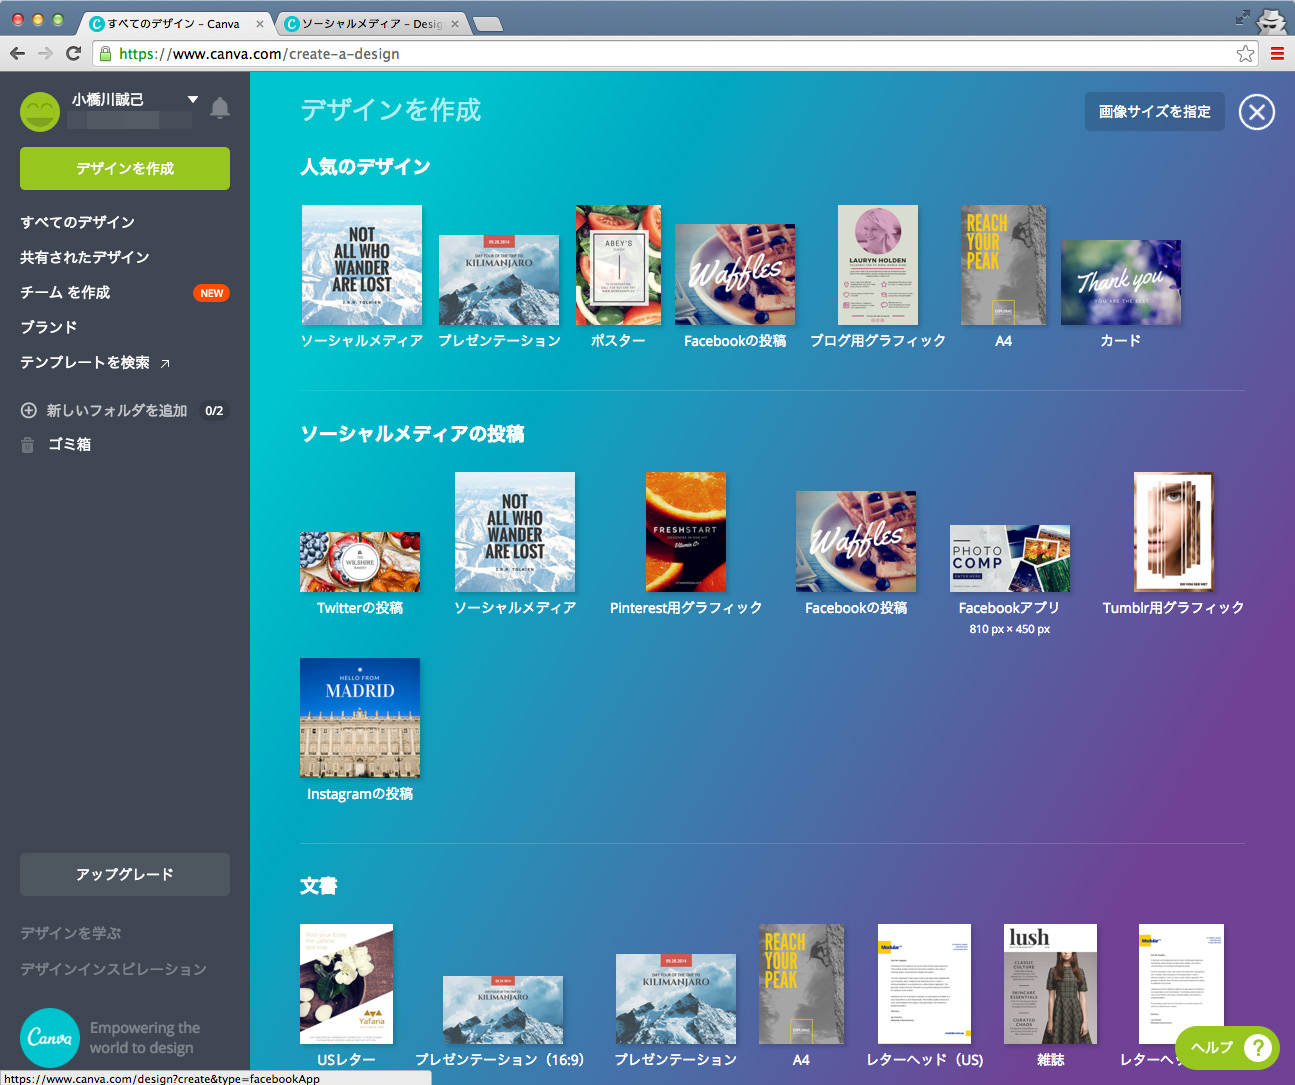1295x1085 pixels.
Task: Select Facebookの投稿 thumbnail in ソーシャルメディアの投稿
Action: [x=856, y=541]
